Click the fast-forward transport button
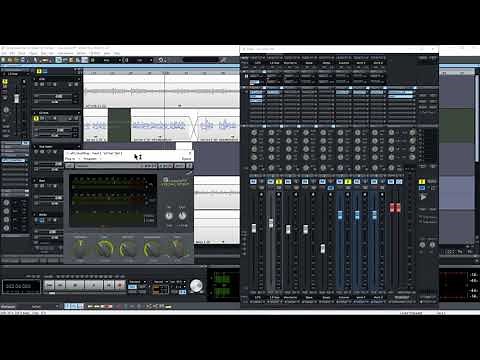The height and width of the screenshot is (360, 480). [109, 285]
